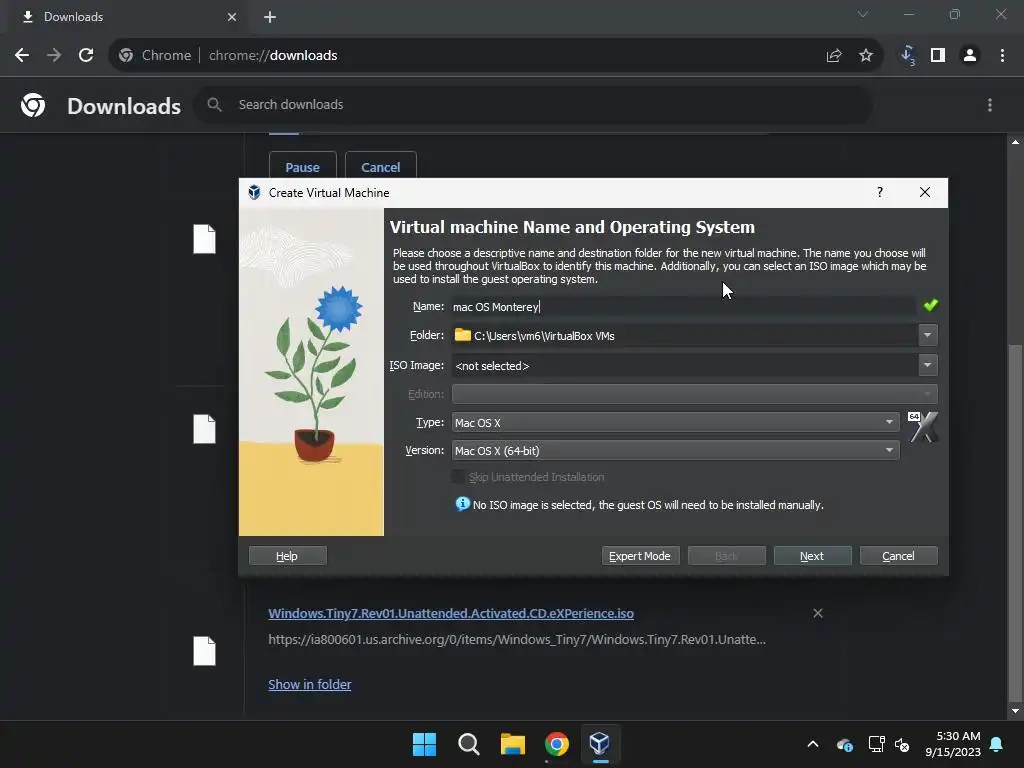1024x768 pixels.
Task: Open notifications bell in taskbar
Action: [997, 744]
